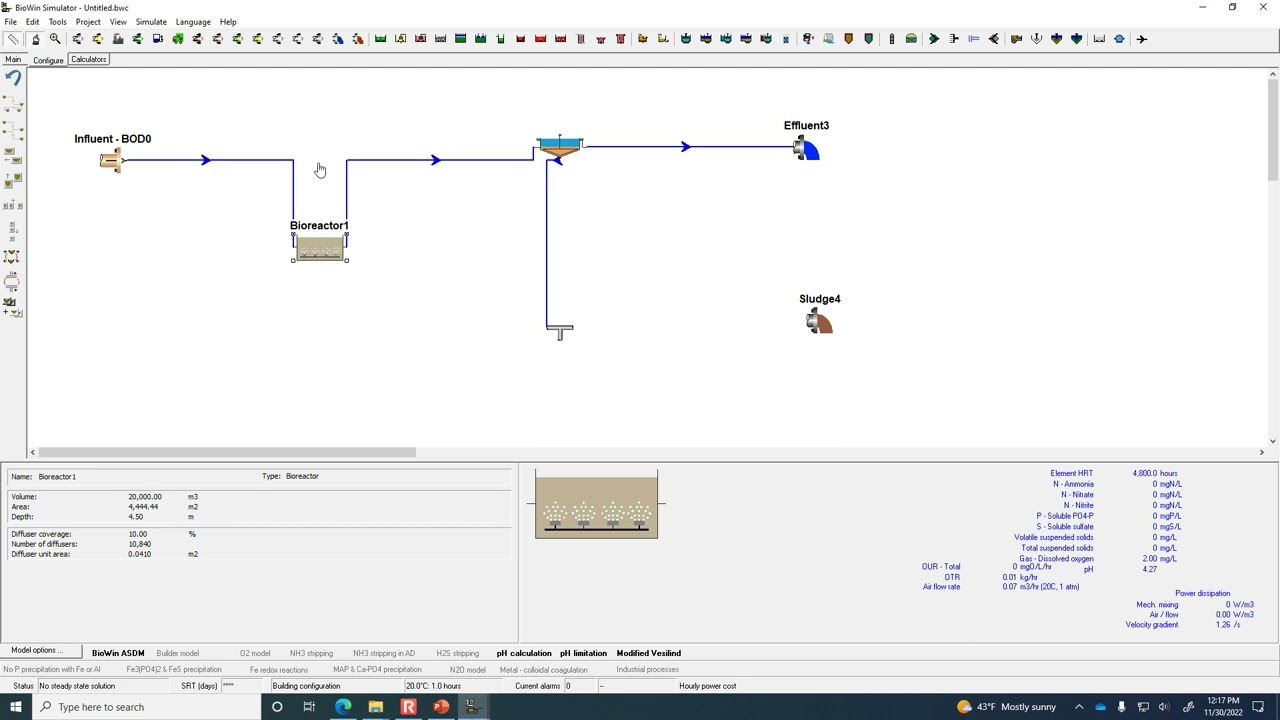Click the Fe redox reactions label
The image size is (1280, 720).
[x=279, y=670]
